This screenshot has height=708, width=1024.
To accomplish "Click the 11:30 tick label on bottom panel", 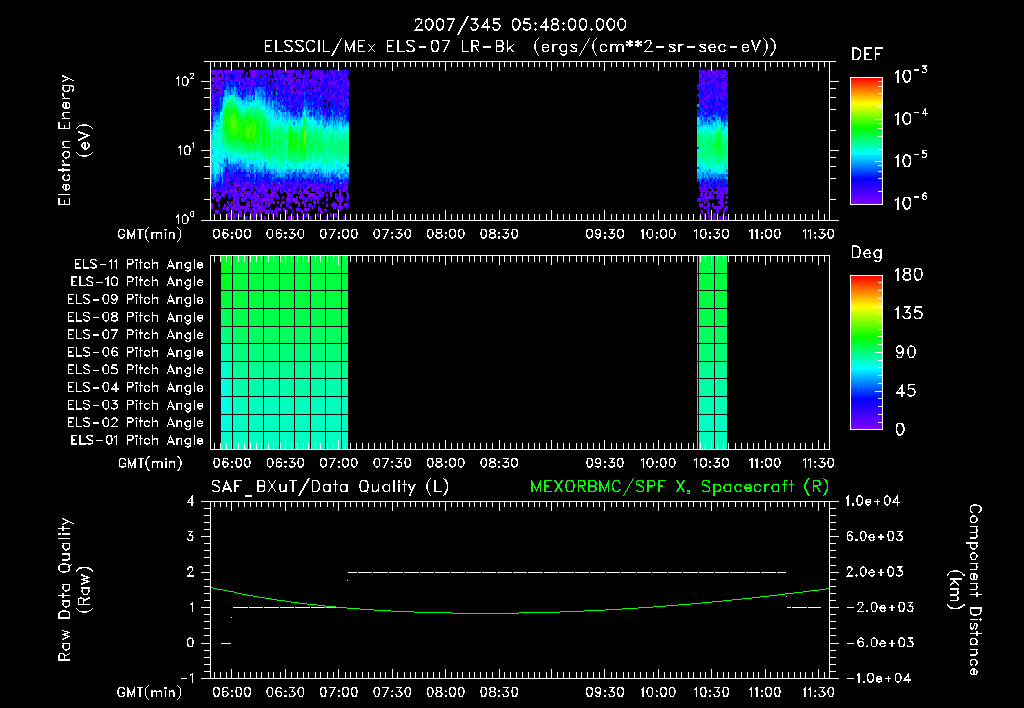I will tap(817, 692).
